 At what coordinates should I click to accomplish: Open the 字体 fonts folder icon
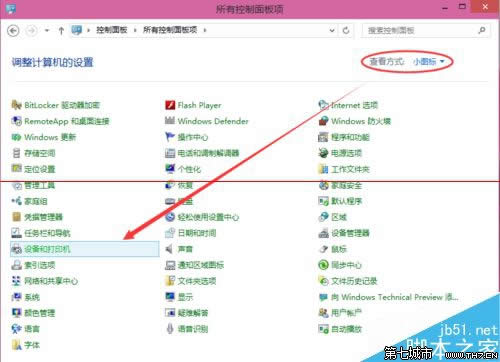point(16,345)
